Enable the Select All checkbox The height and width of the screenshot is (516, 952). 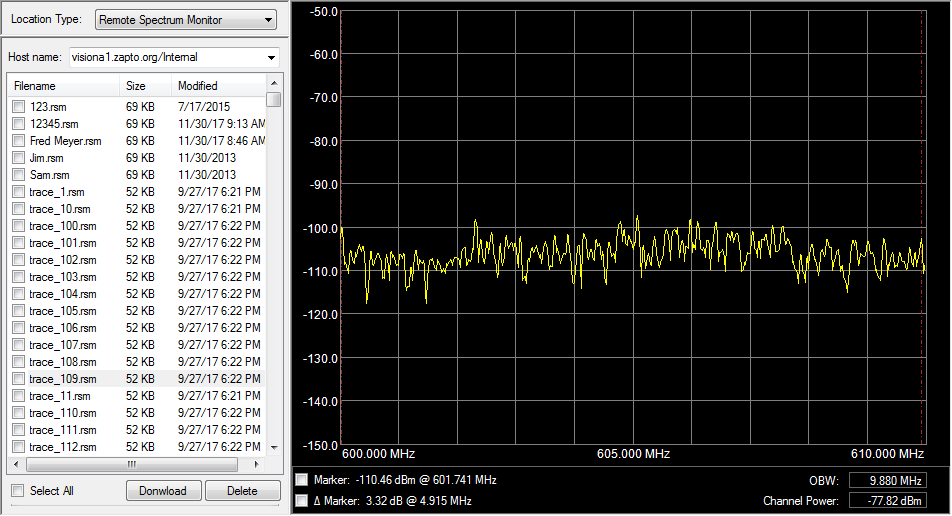point(18,491)
